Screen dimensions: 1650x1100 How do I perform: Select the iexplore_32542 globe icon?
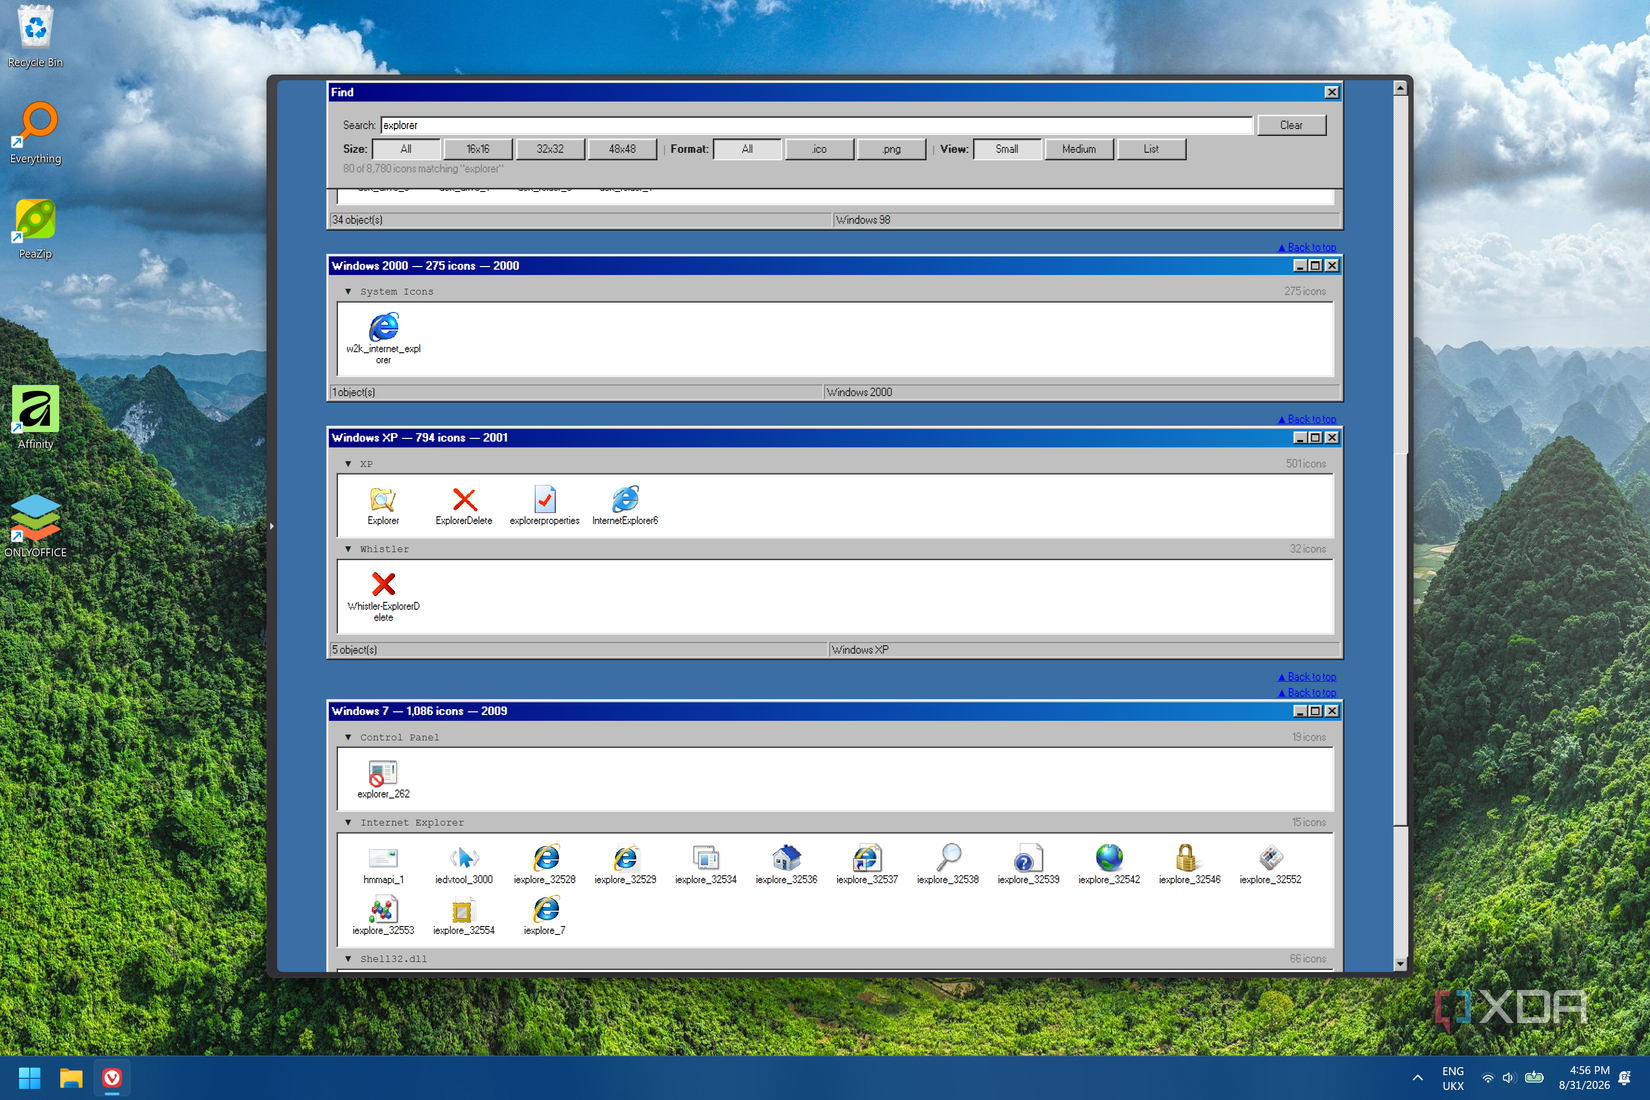(x=1109, y=865)
